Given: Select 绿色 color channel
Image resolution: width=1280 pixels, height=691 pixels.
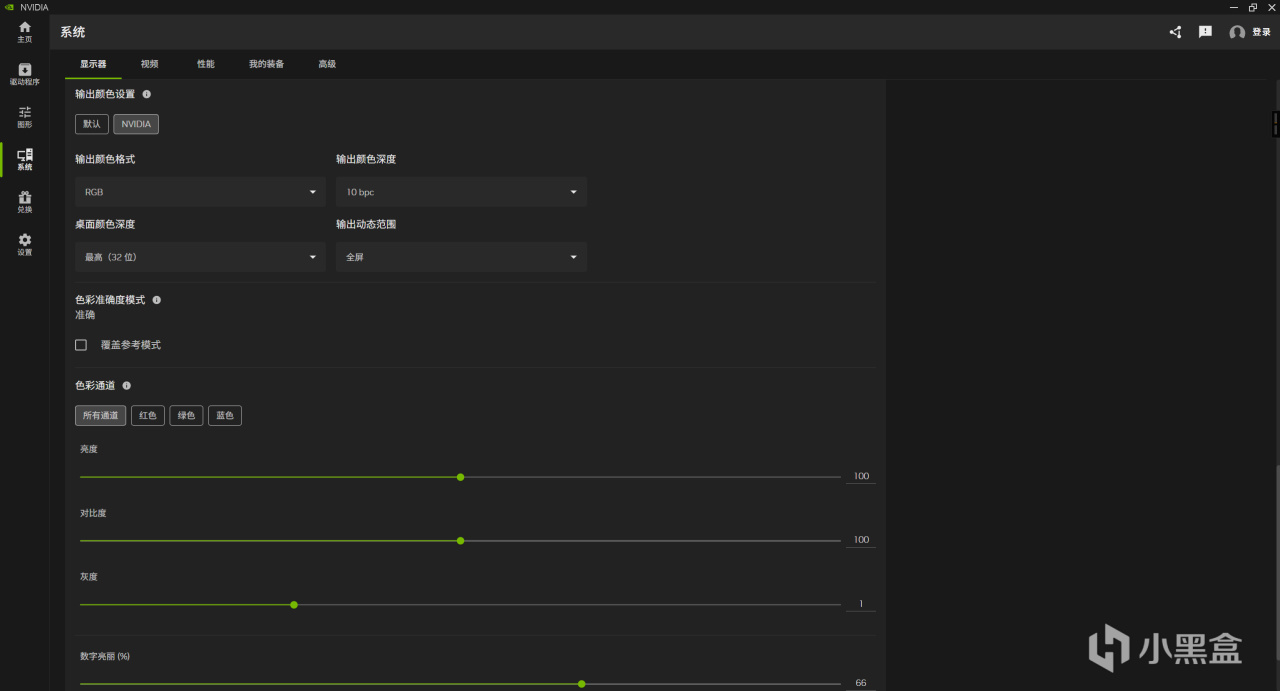Looking at the screenshot, I should [186, 415].
